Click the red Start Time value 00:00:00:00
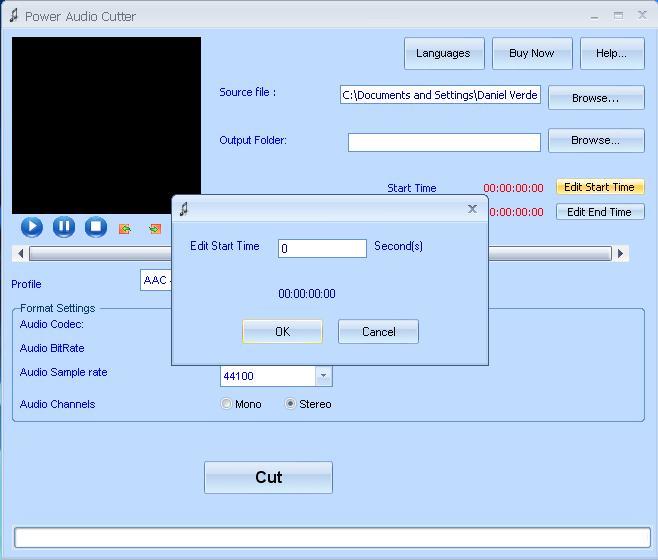The width and height of the screenshot is (658, 560). click(513, 188)
